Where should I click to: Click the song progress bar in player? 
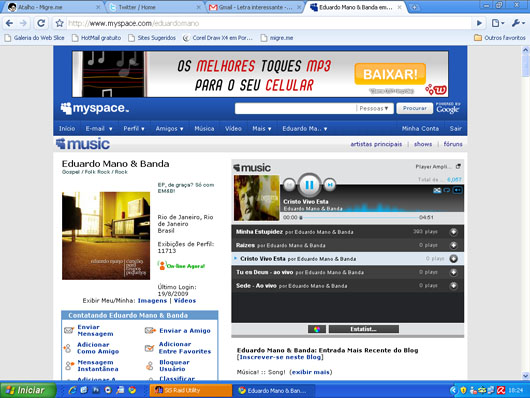359,217
